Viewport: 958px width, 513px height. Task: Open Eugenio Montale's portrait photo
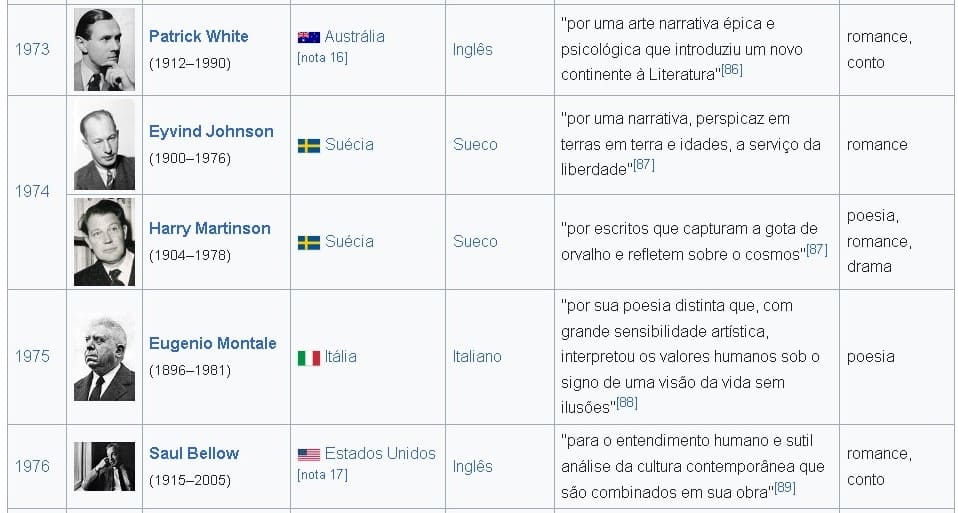104,357
